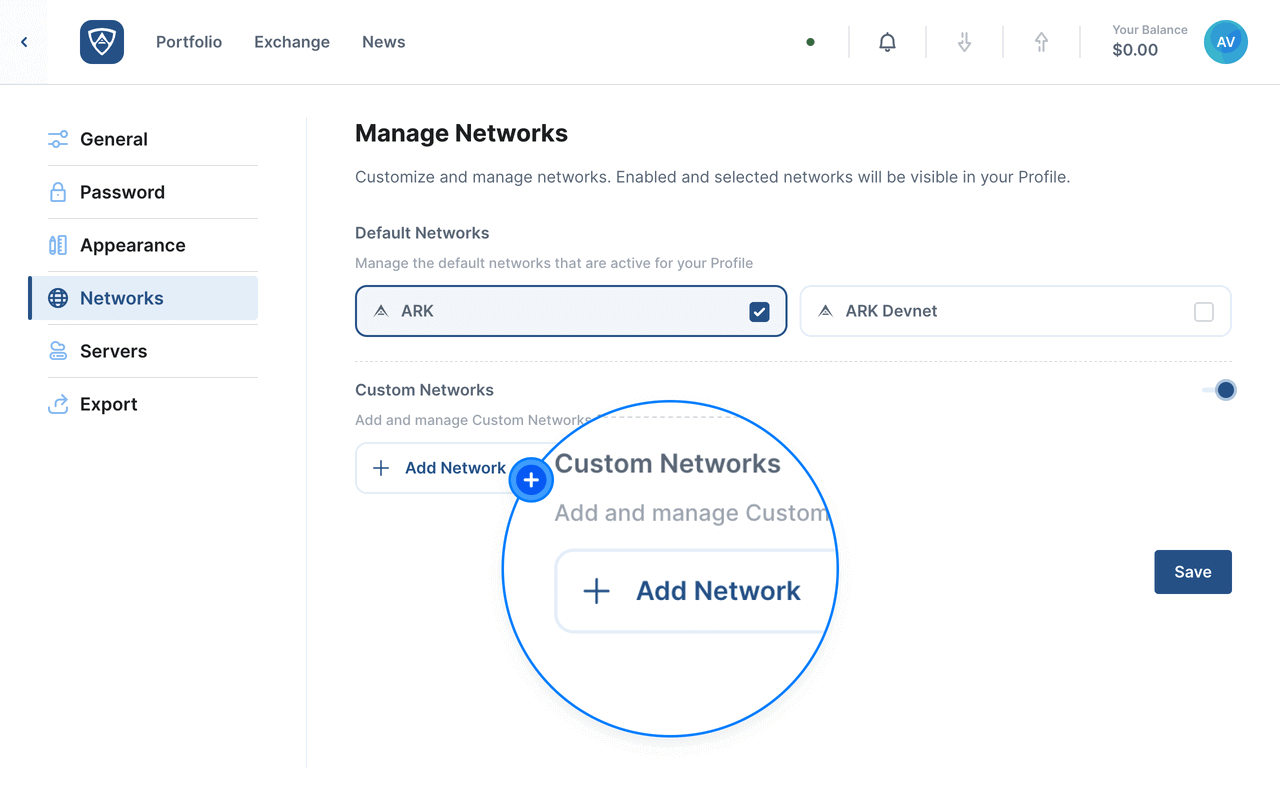Open the notifications bell

887,42
